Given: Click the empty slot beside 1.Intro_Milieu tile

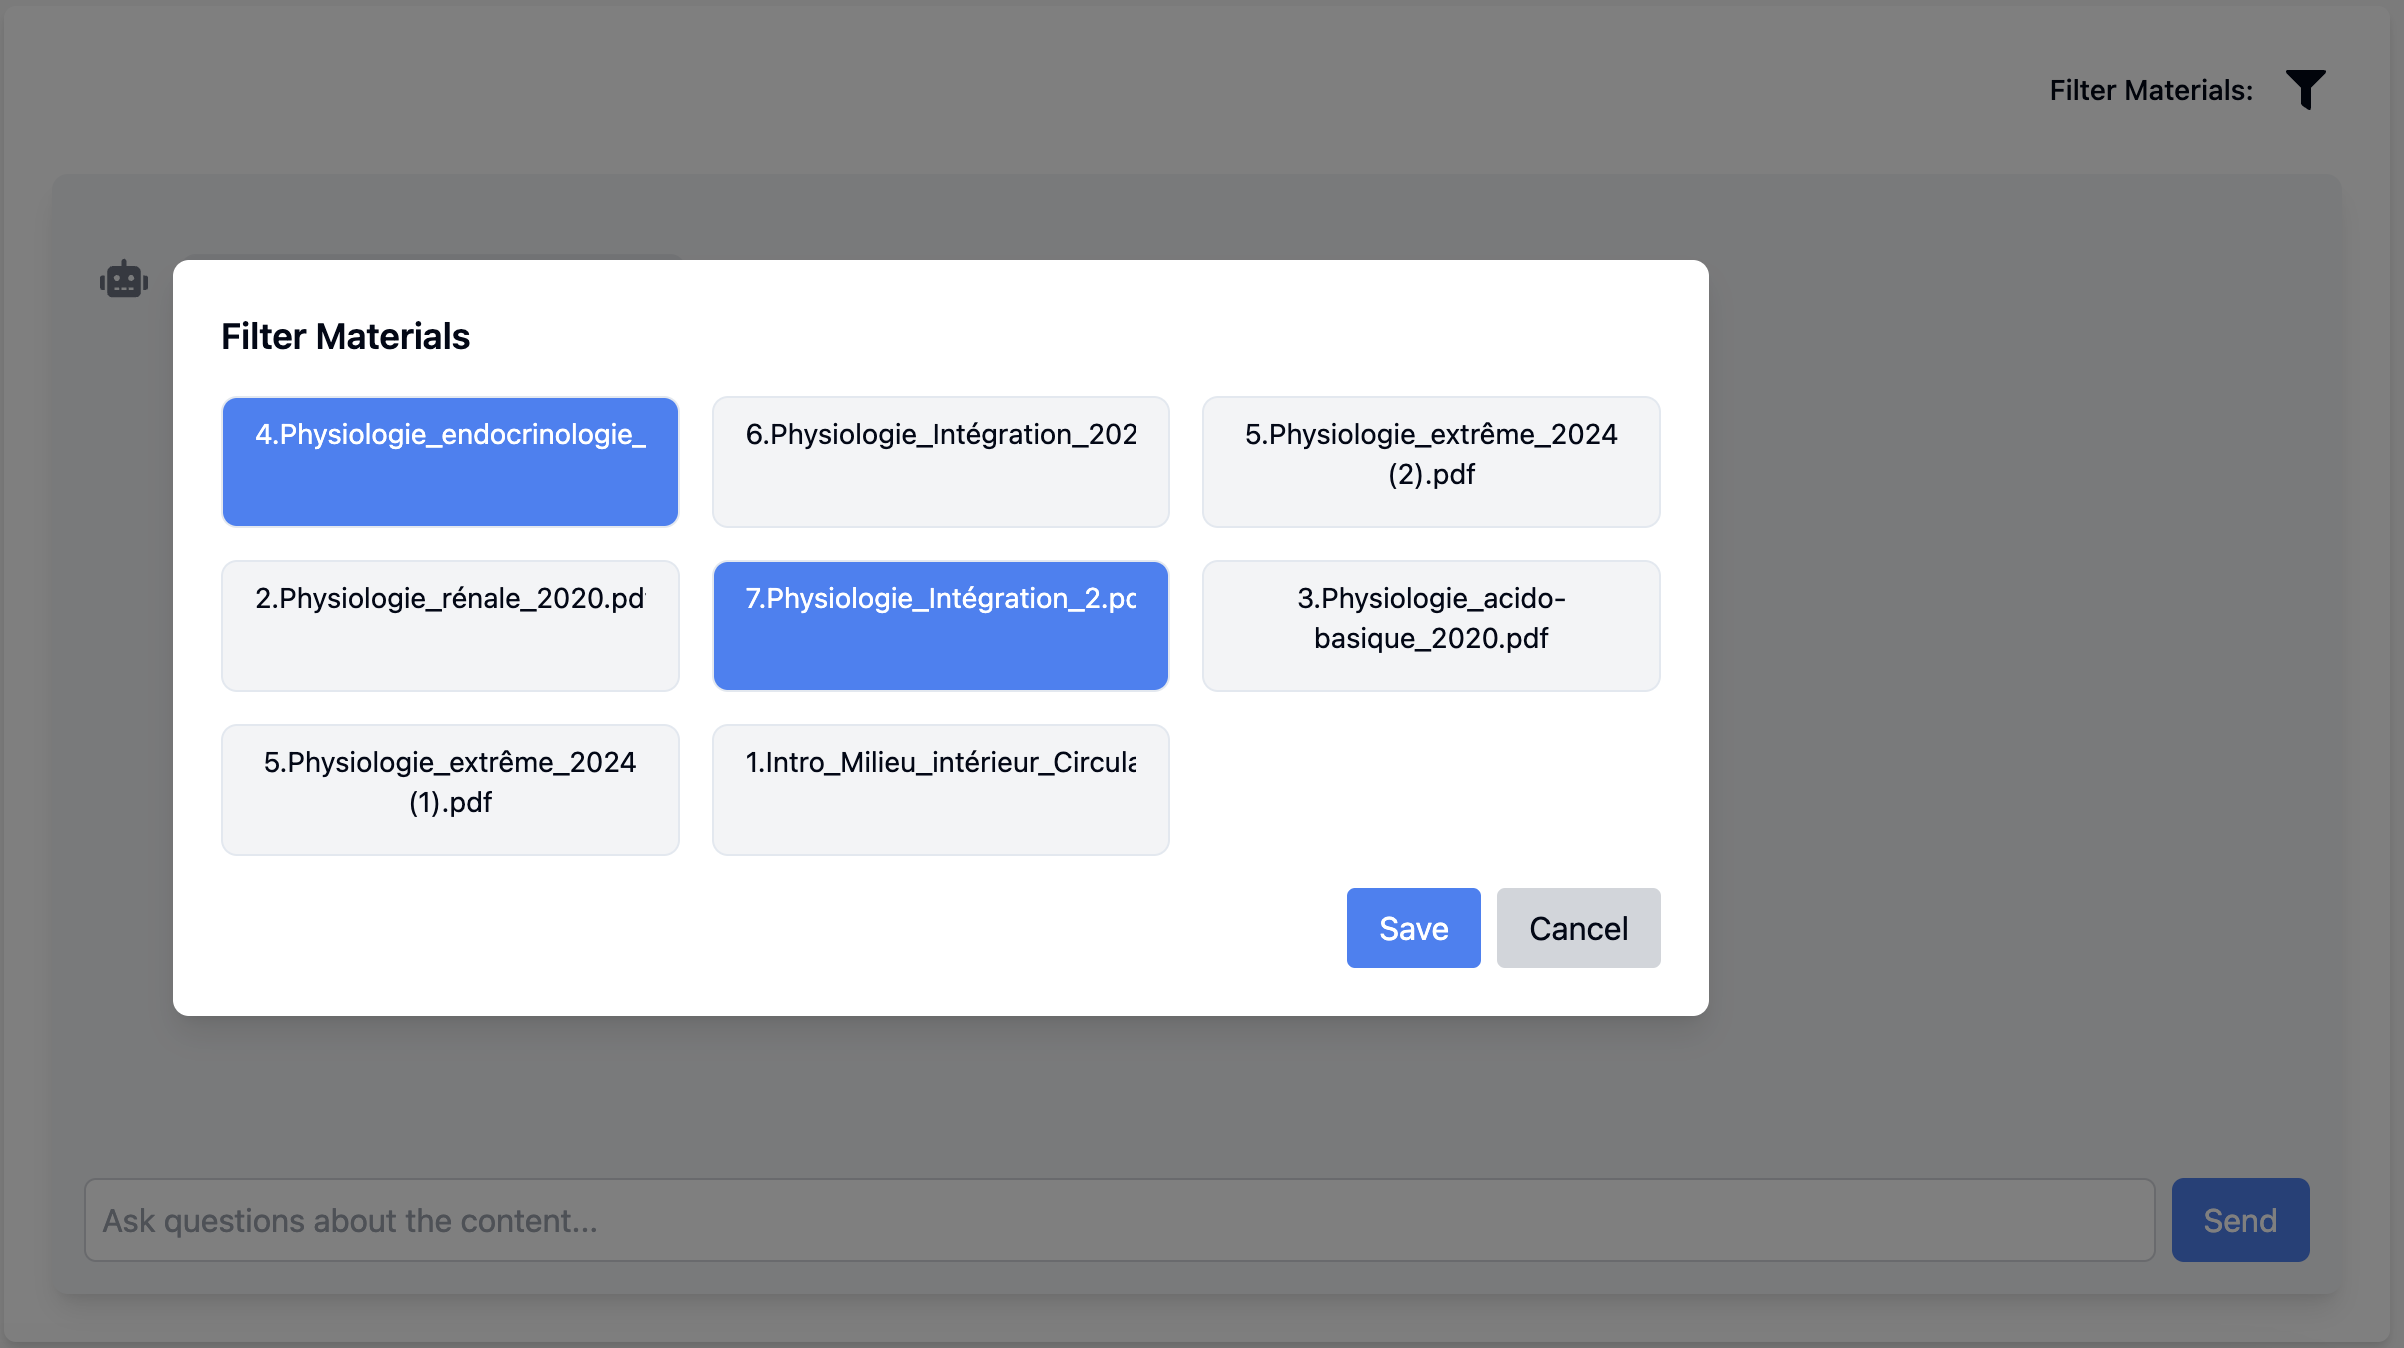Looking at the screenshot, I should coord(1430,790).
